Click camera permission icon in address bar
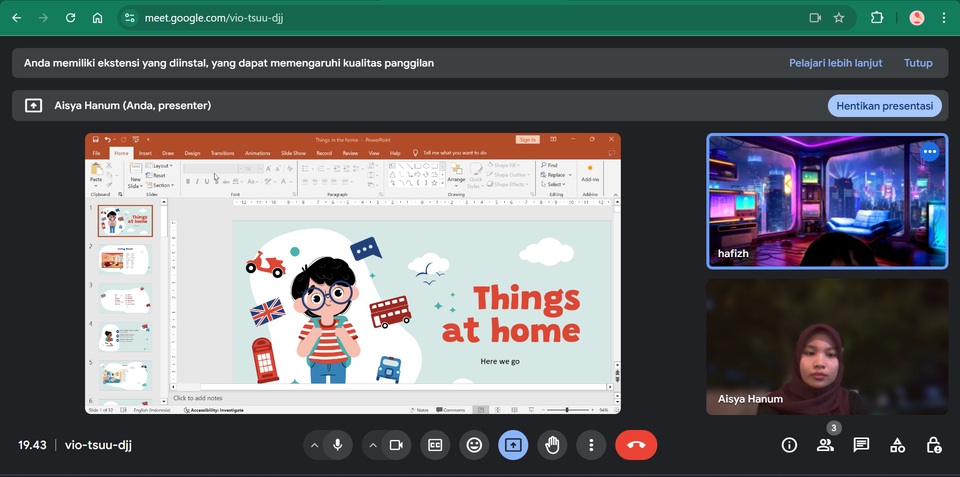The height and width of the screenshot is (477, 960). point(815,18)
